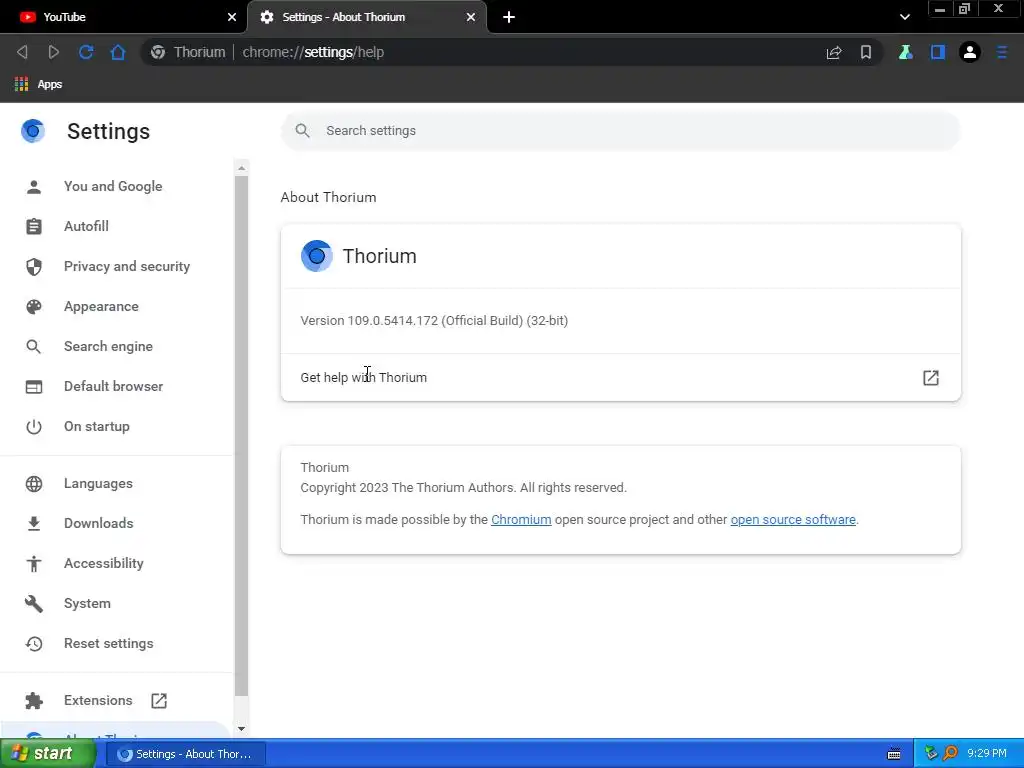
Task: Open Downloads settings
Action: tap(99, 524)
